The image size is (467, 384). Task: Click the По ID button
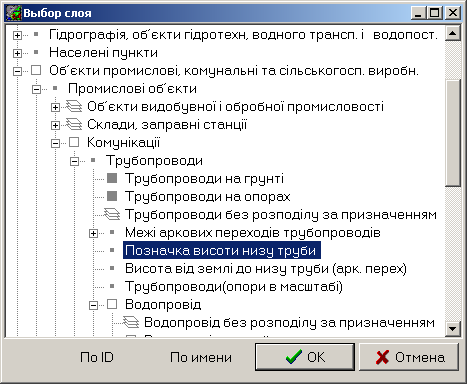97,357
